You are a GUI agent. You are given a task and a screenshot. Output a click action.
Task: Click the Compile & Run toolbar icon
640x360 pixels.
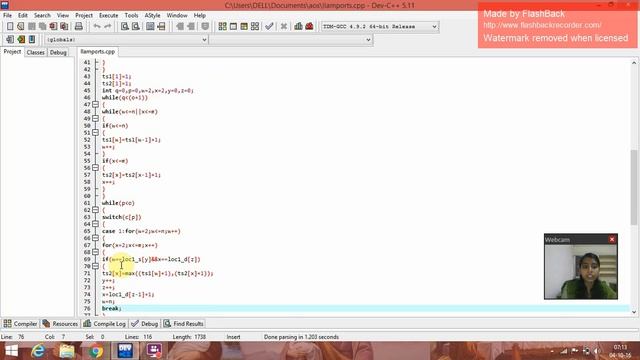244,27
